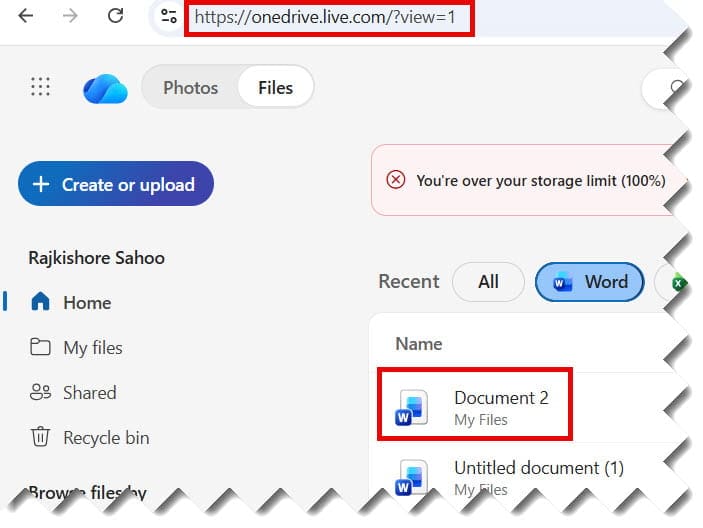
Task: Click the Word icon in filter chip
Action: [563, 282]
